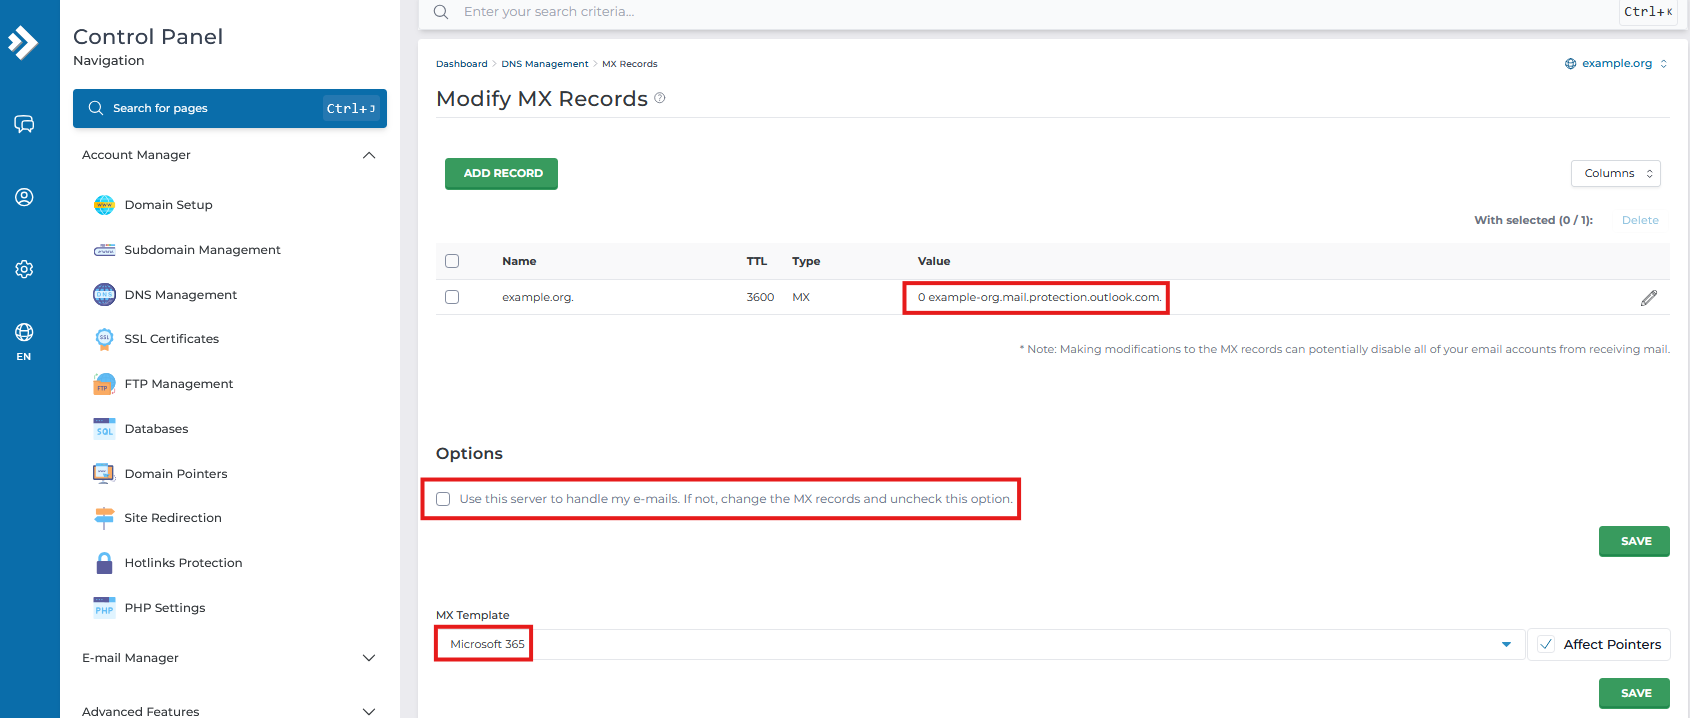This screenshot has width=1690, height=718.
Task: Click the magnifier icon in the top search bar
Action: [x=441, y=12]
